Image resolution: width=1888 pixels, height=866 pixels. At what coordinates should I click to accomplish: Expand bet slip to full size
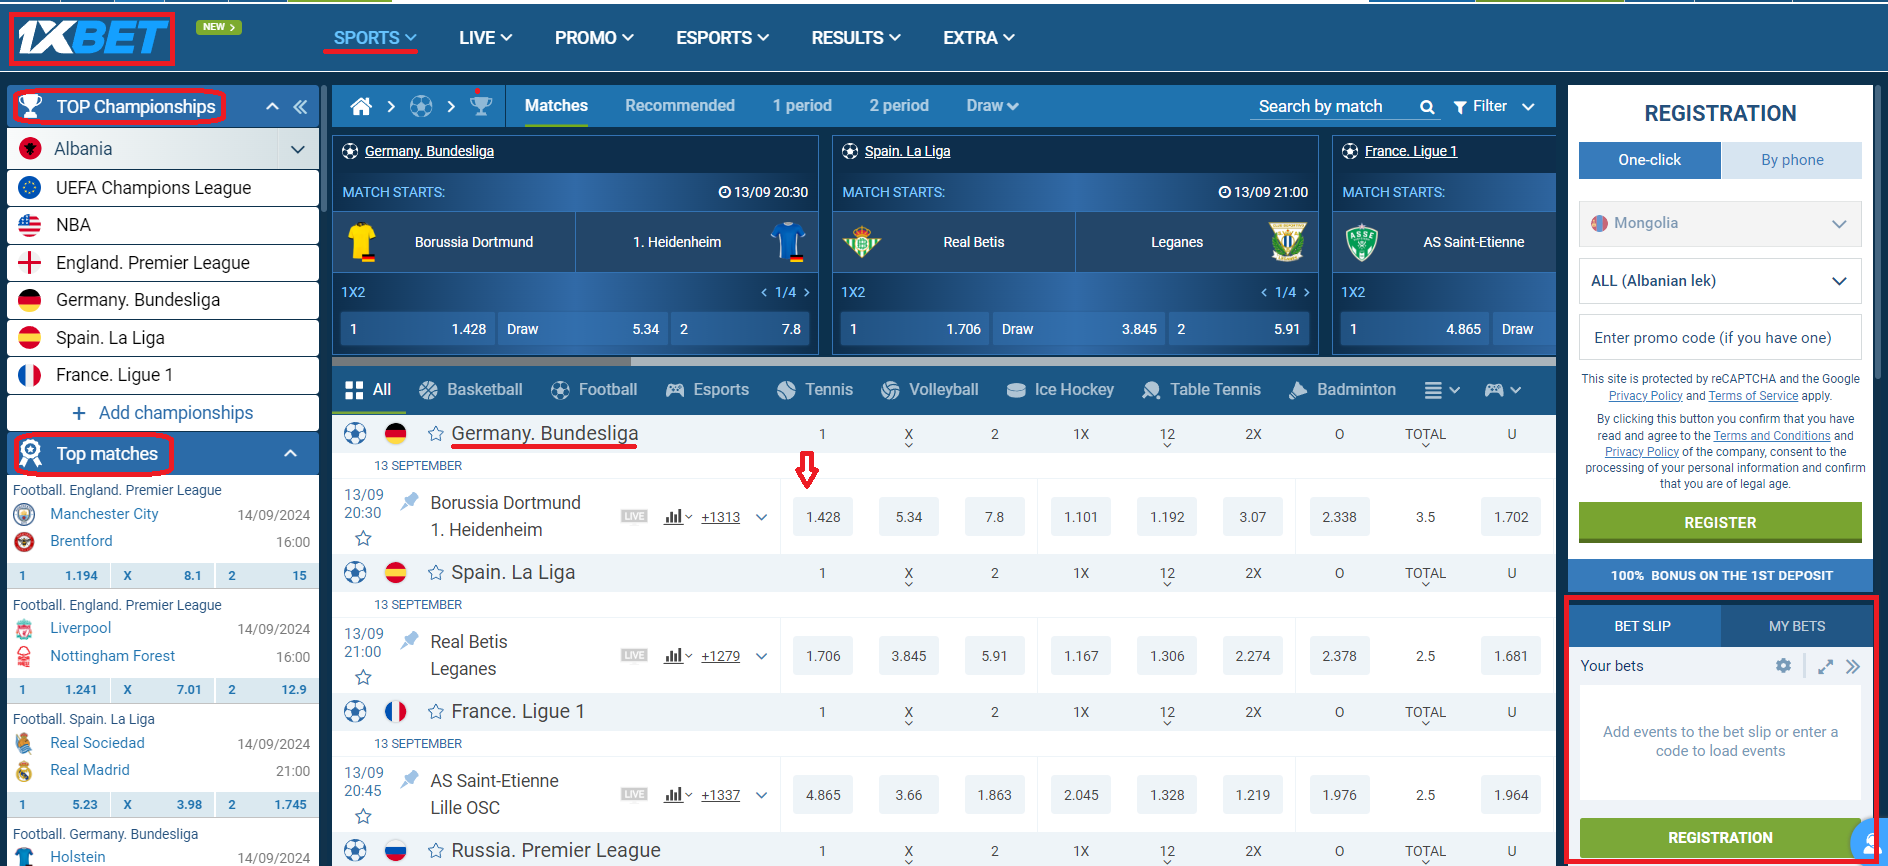click(x=1825, y=666)
